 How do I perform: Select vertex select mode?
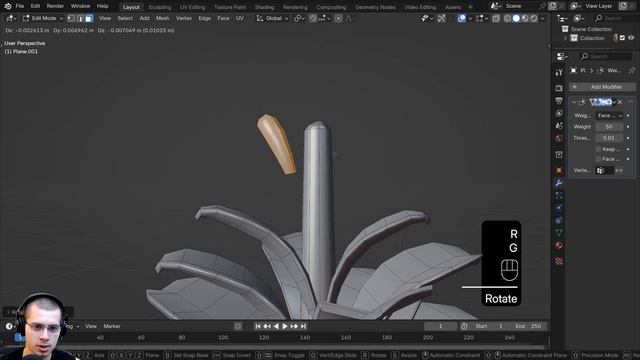pos(71,18)
